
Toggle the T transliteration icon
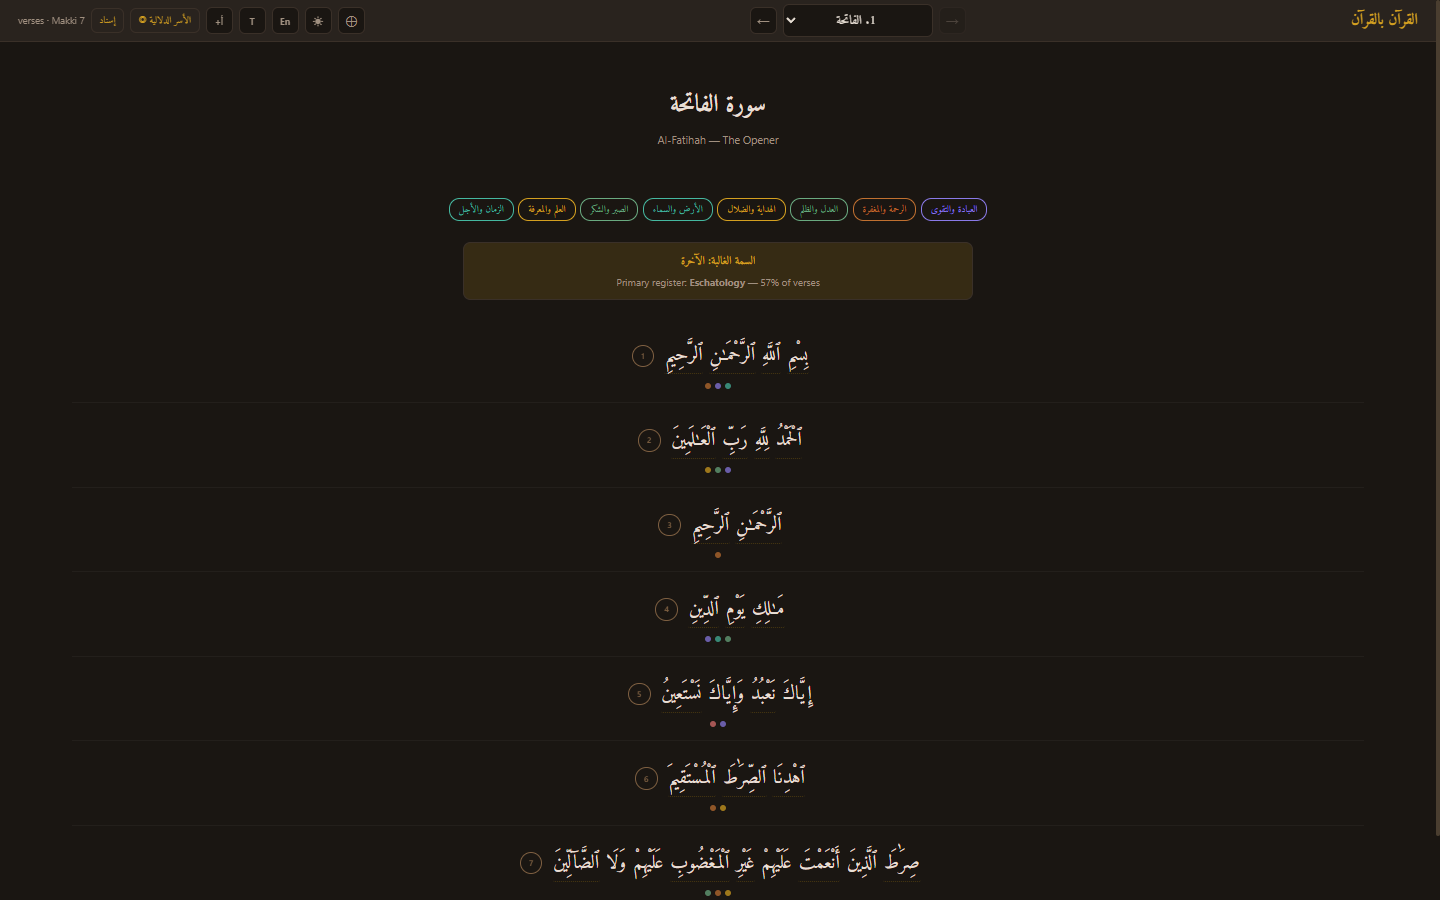coord(252,20)
